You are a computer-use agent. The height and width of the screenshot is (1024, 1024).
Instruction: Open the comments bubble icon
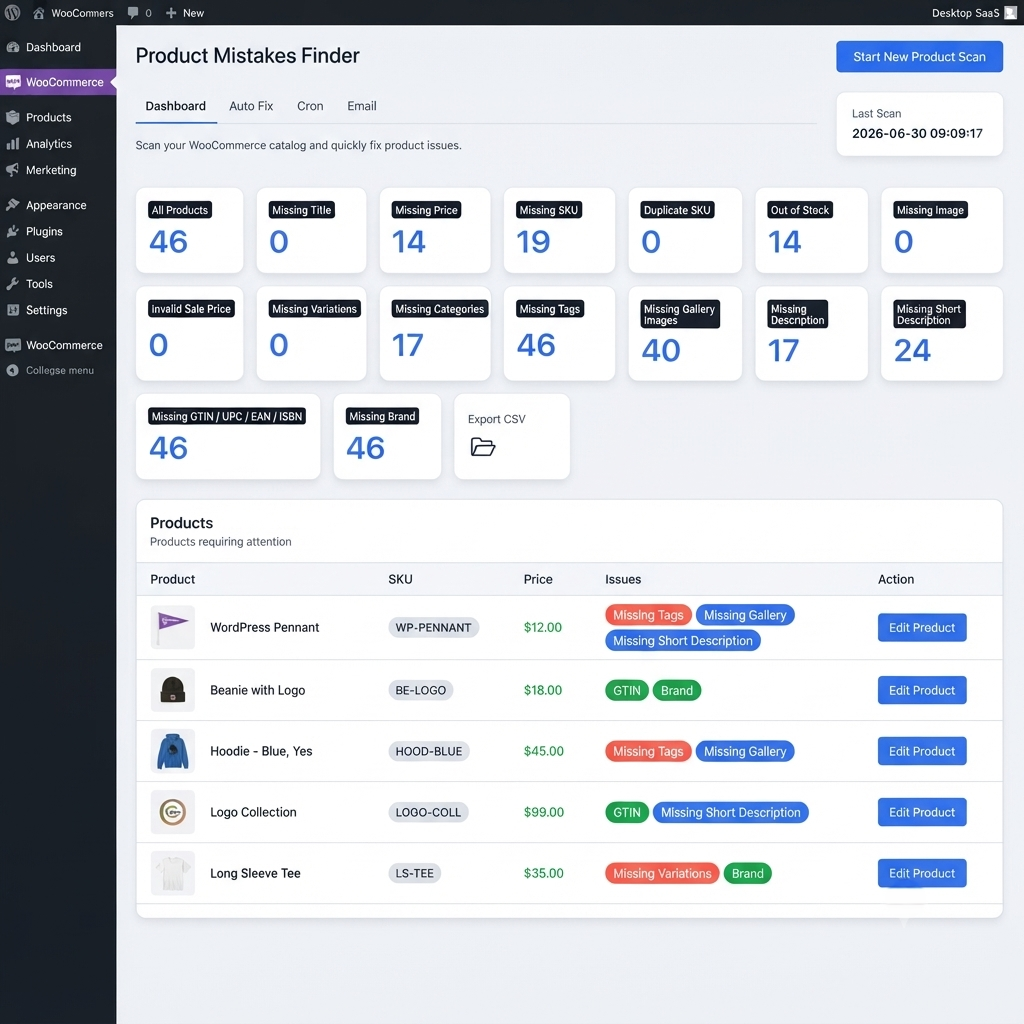133,12
